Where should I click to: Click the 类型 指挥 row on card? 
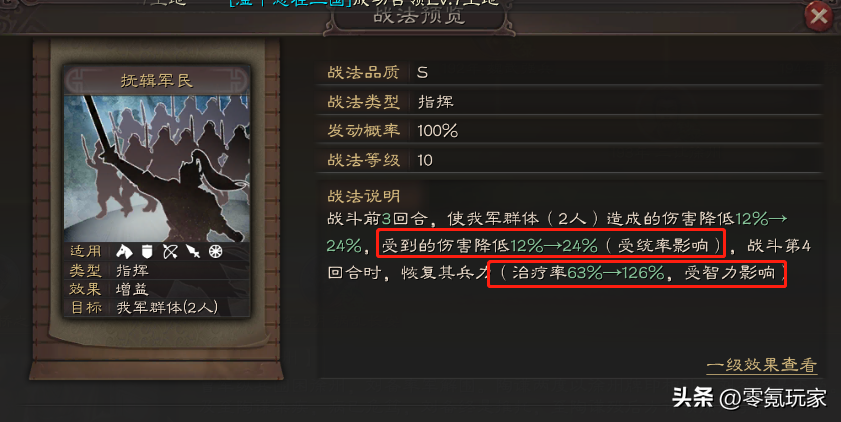(x=157, y=270)
